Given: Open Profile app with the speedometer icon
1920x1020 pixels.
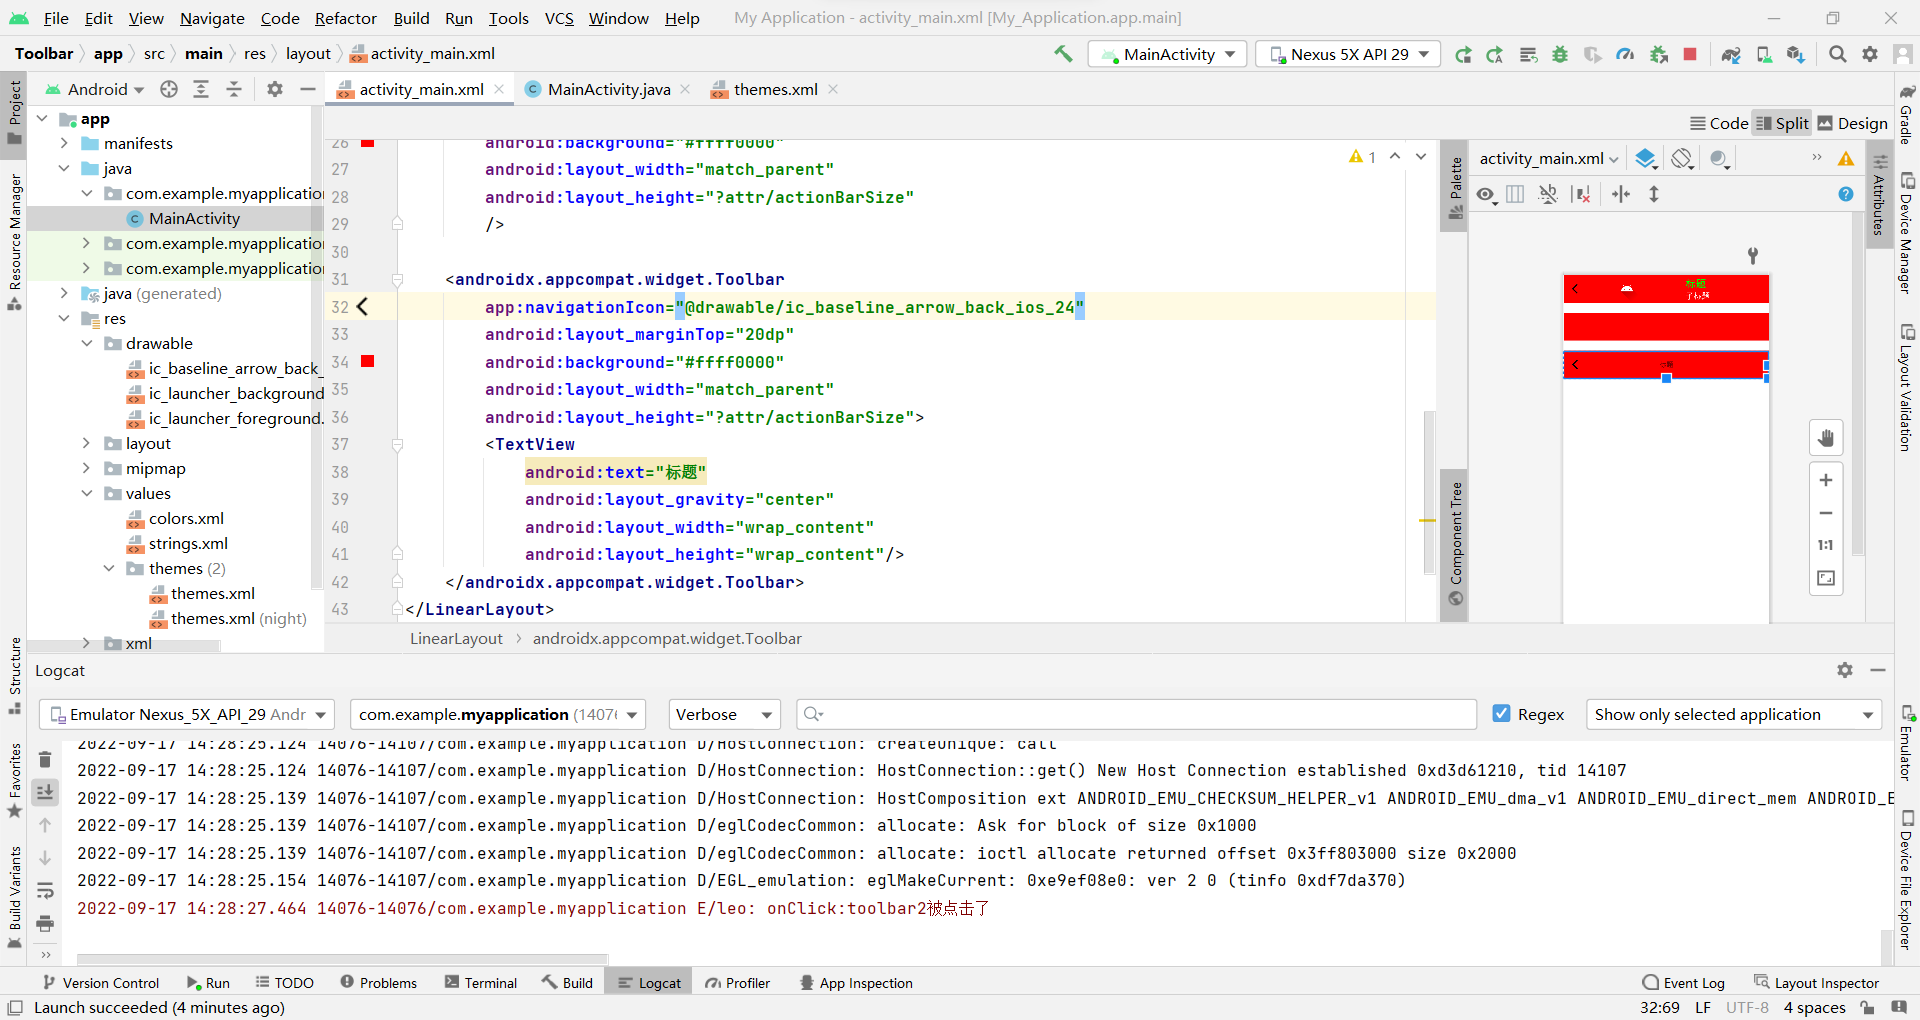Looking at the screenshot, I should tap(1626, 54).
